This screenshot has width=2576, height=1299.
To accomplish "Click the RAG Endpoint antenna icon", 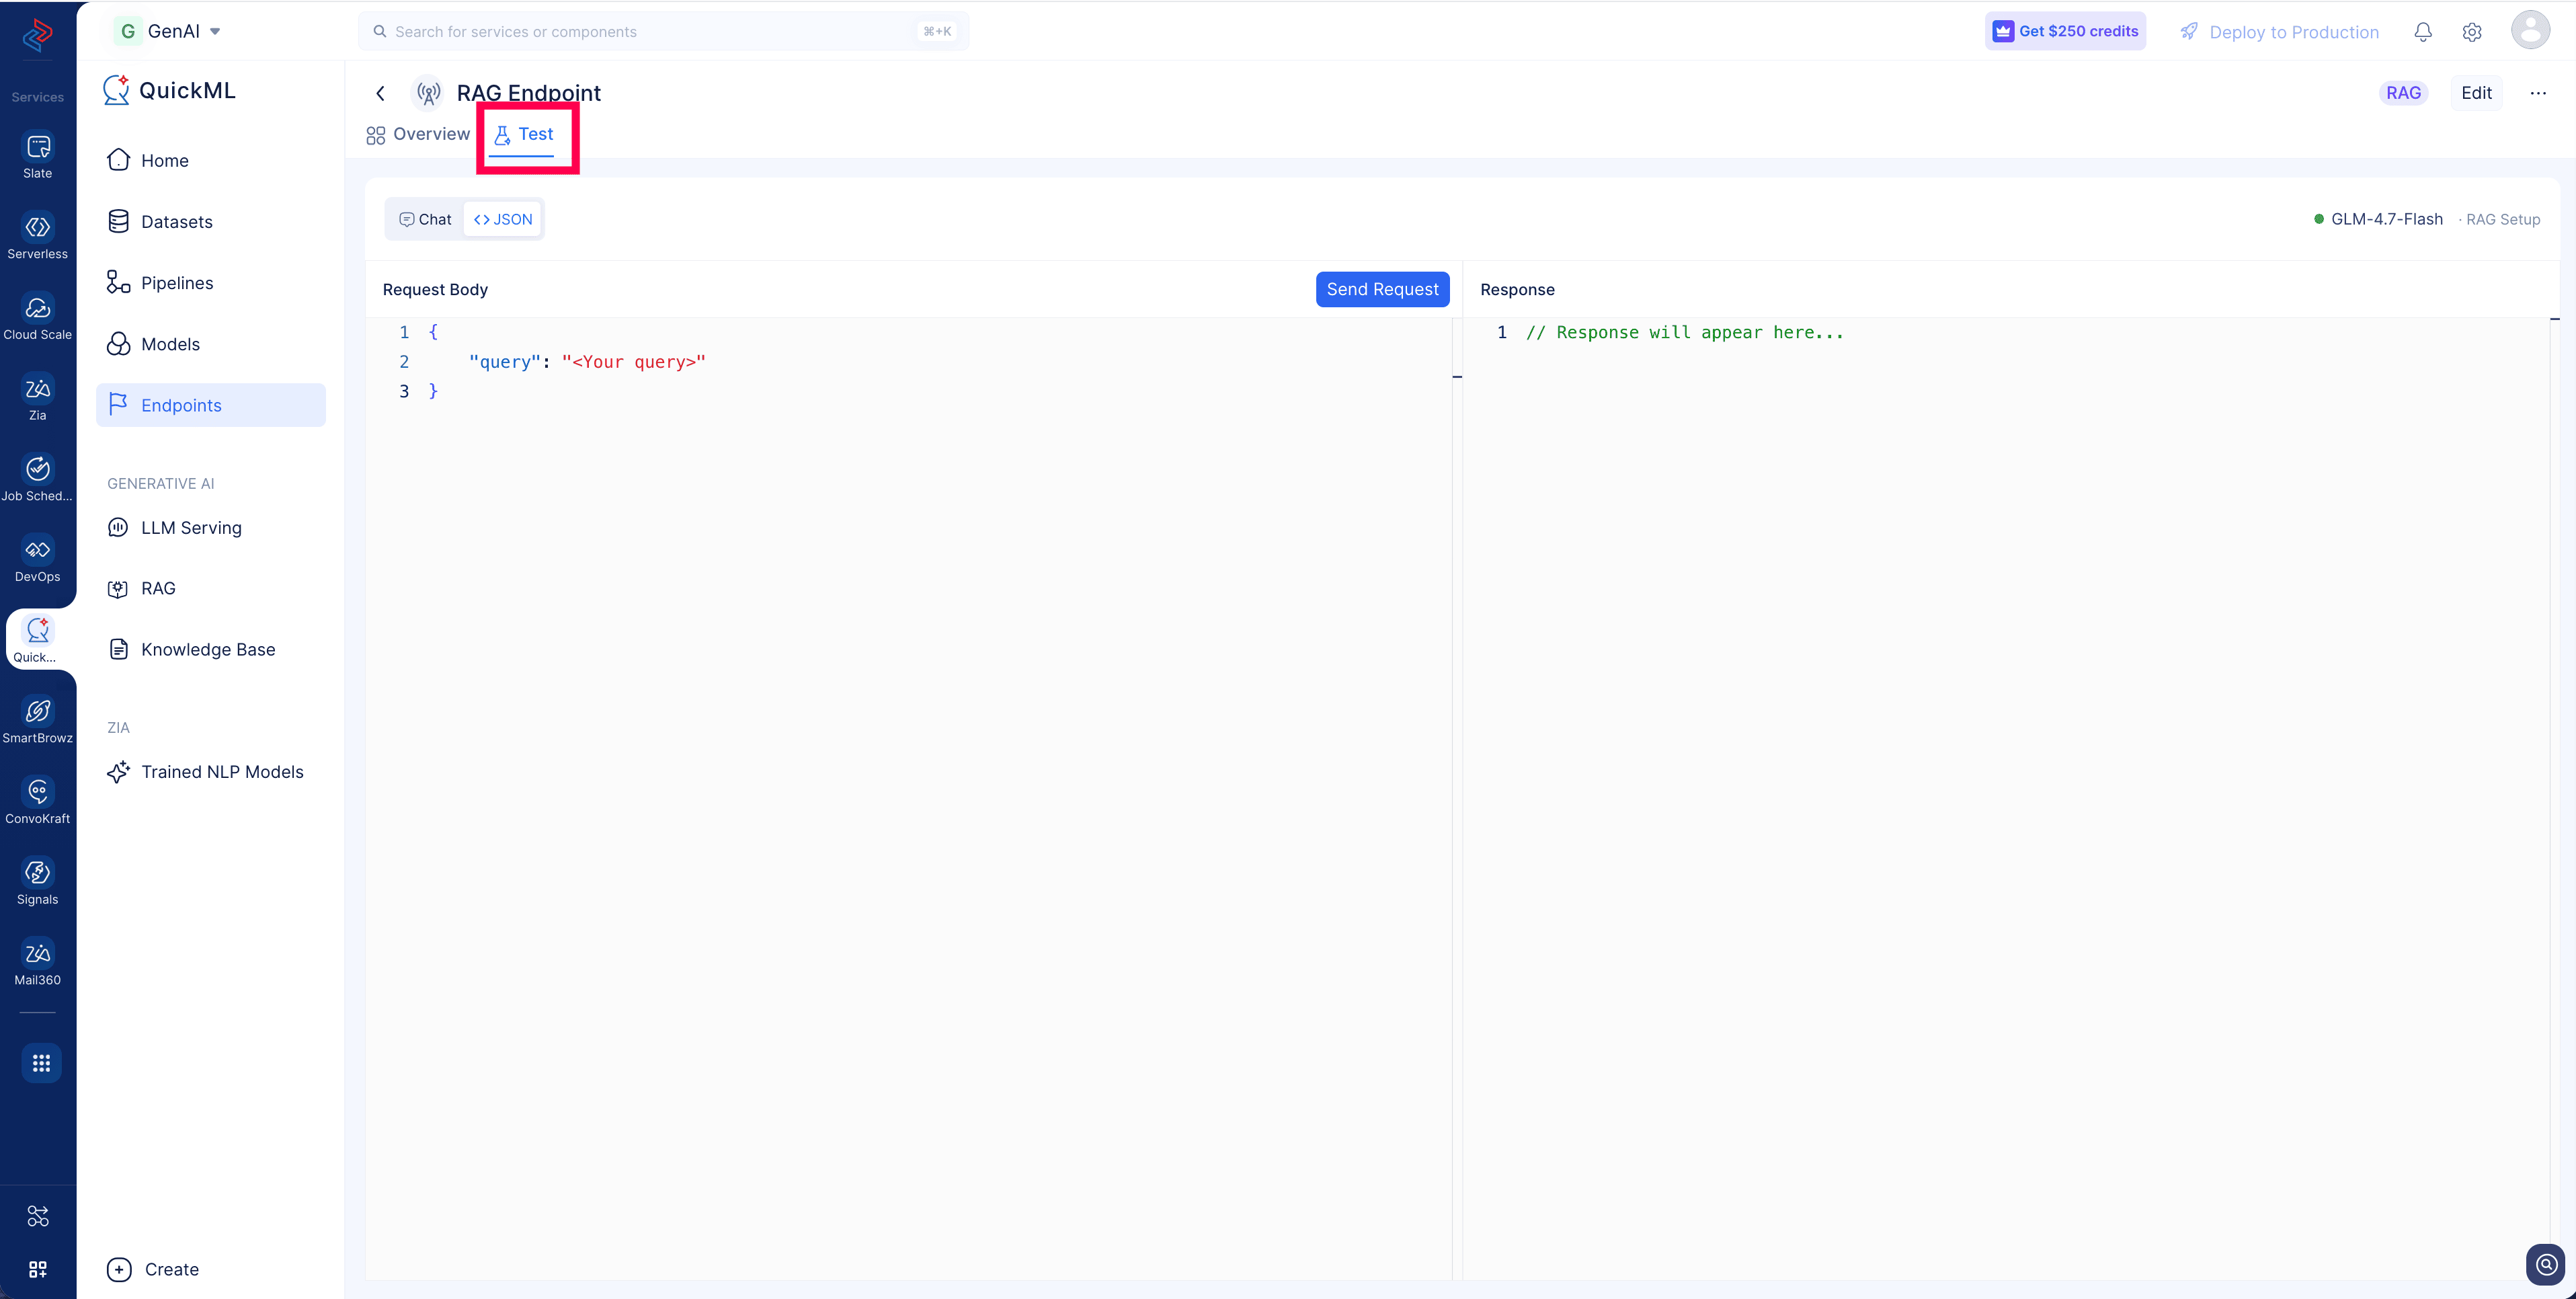I will [429, 93].
